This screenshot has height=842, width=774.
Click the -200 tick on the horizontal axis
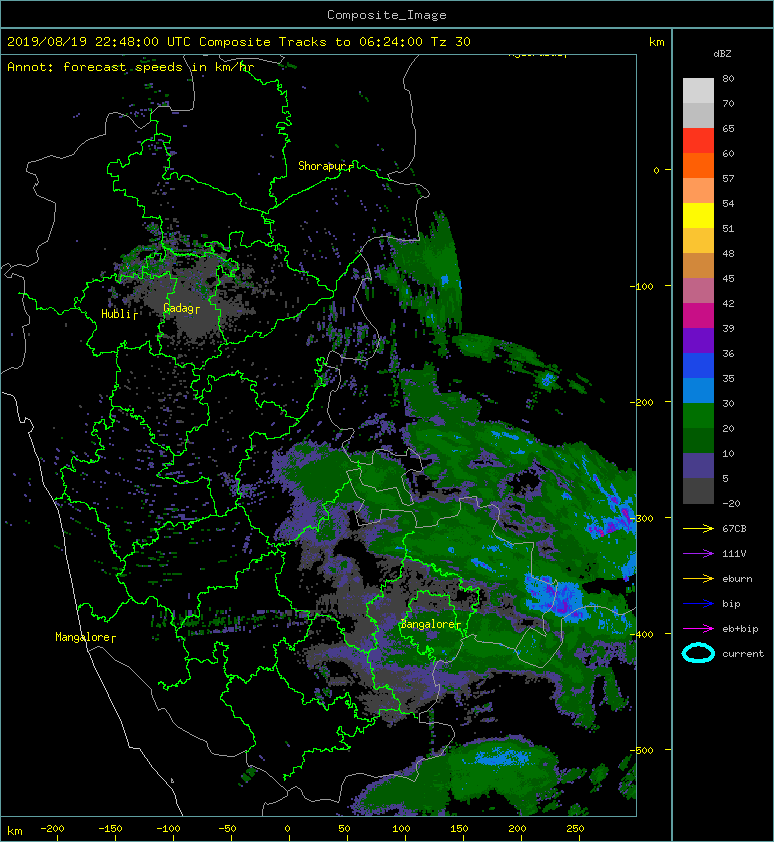point(52,829)
